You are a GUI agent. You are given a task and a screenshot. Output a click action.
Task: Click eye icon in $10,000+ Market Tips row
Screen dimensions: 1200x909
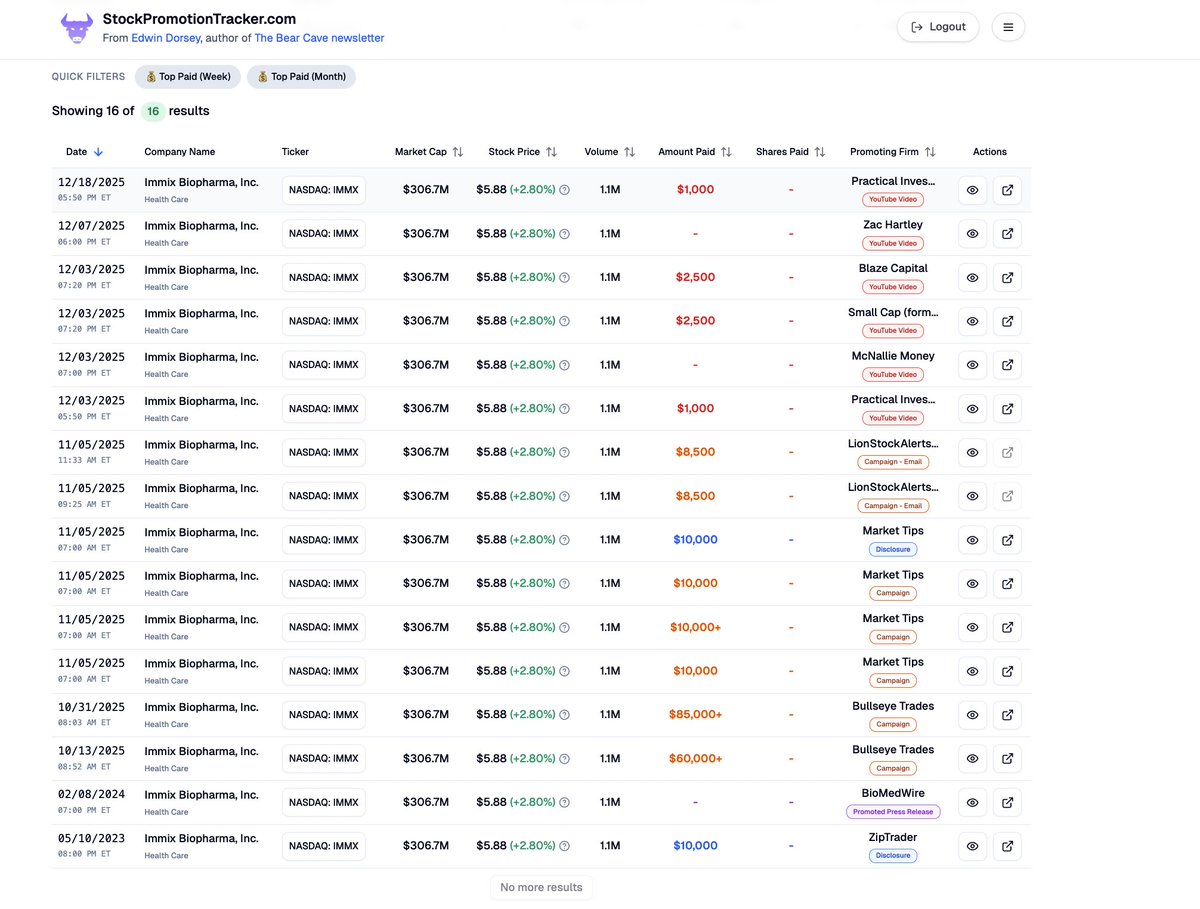click(x=972, y=627)
